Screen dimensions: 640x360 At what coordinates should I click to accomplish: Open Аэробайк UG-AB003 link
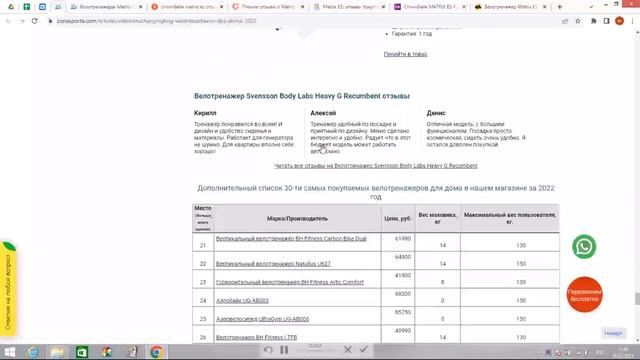pos(242,300)
